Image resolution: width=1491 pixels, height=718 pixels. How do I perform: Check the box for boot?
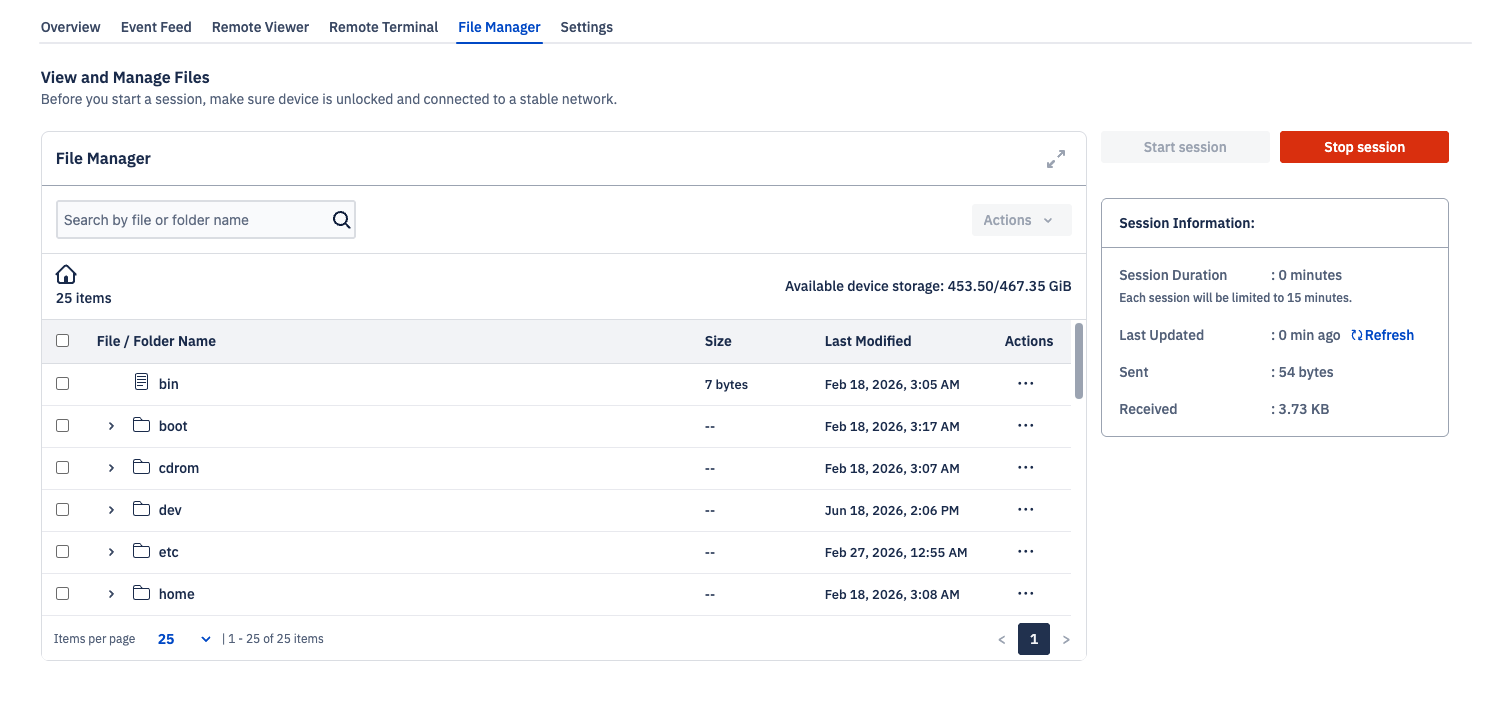[x=62, y=425]
